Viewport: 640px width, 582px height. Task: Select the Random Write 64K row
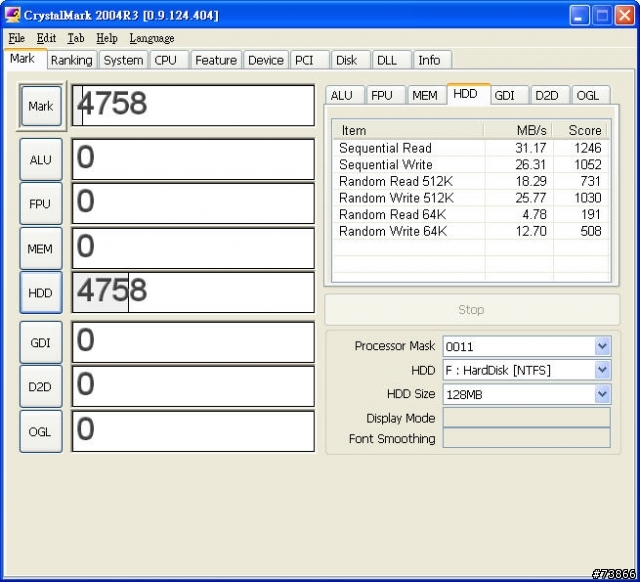coord(471,231)
